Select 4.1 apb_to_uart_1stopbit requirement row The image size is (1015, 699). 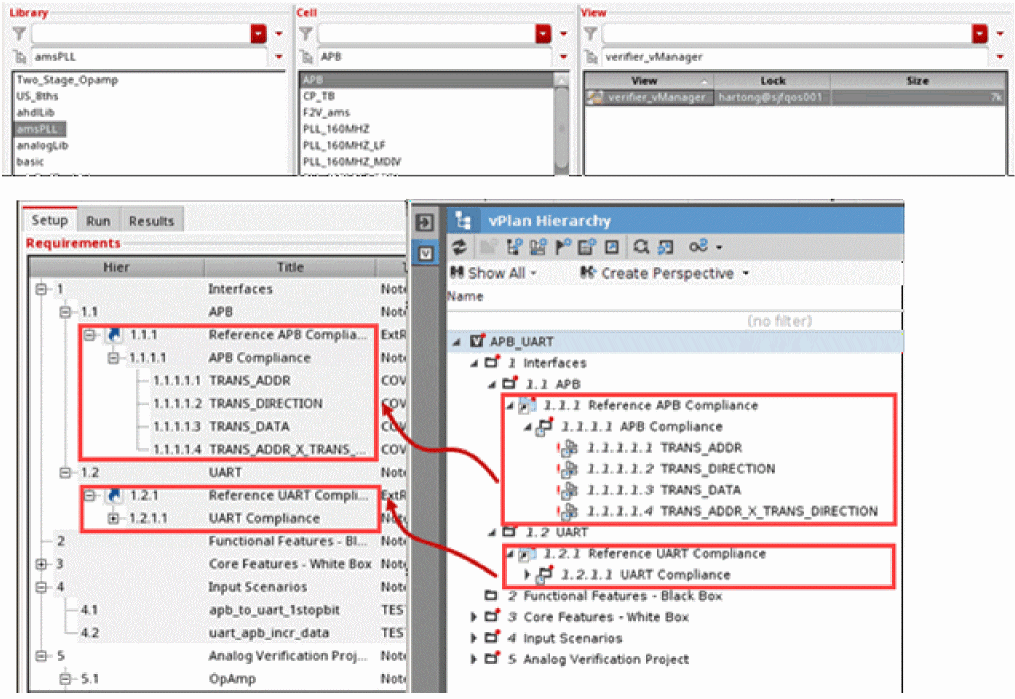pyautogui.click(x=217, y=610)
